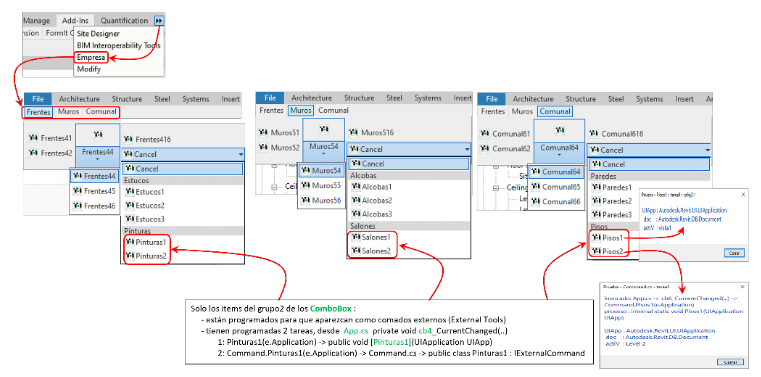
Task: Open the Cancel combo box under Muros516
Action: [x=409, y=149]
